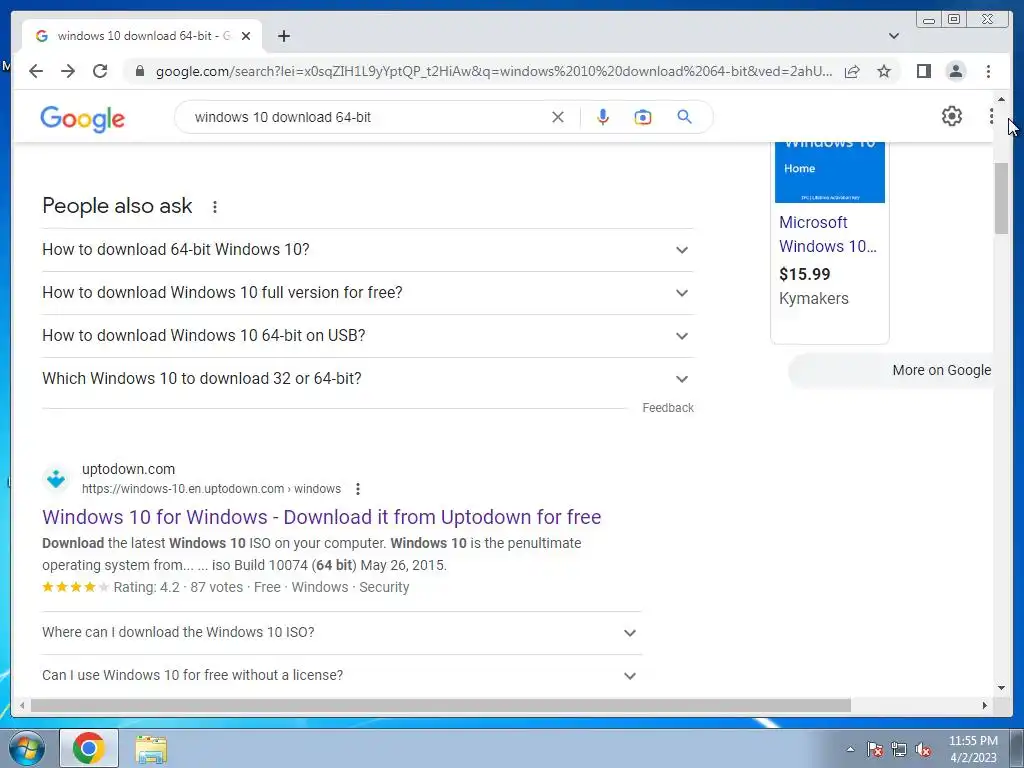Image resolution: width=1024 pixels, height=768 pixels.
Task: Open 'Windows 10 for Windows - Download it from Uptodown' link
Action: [321, 517]
